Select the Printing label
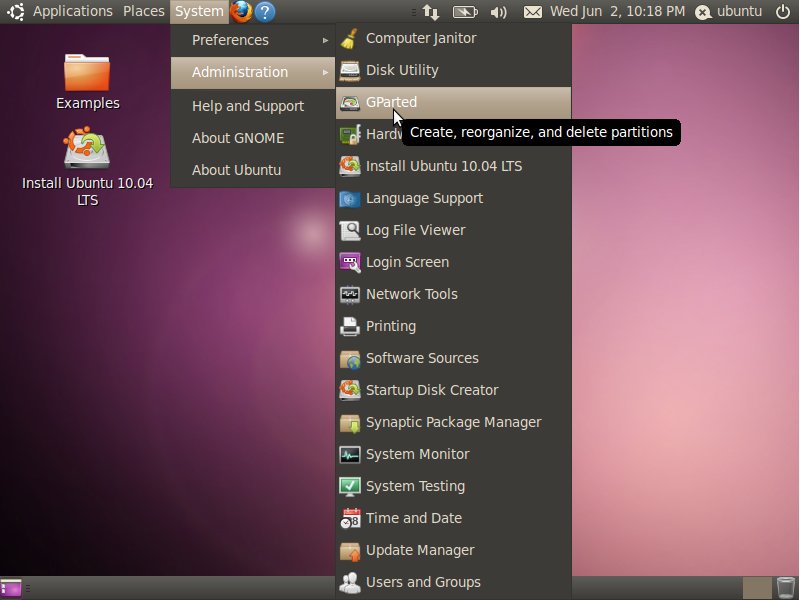 point(391,327)
